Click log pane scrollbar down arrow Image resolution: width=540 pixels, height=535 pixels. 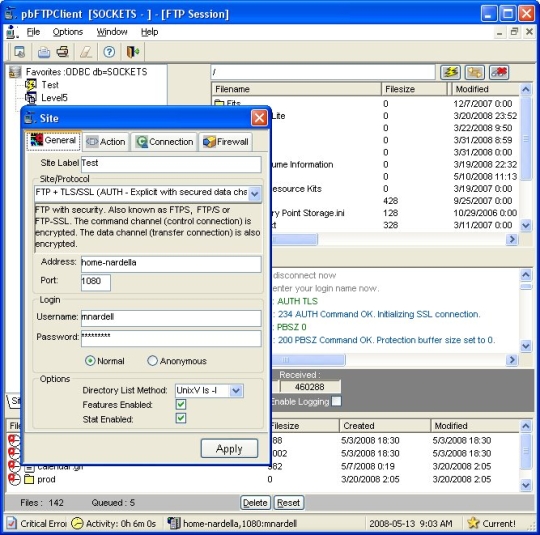pyautogui.click(x=526, y=345)
